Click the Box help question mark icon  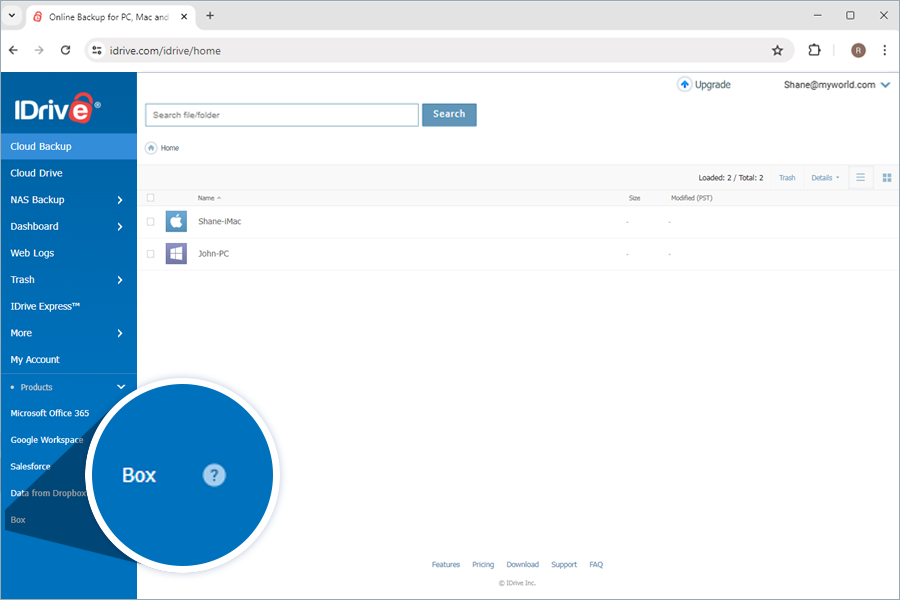214,475
